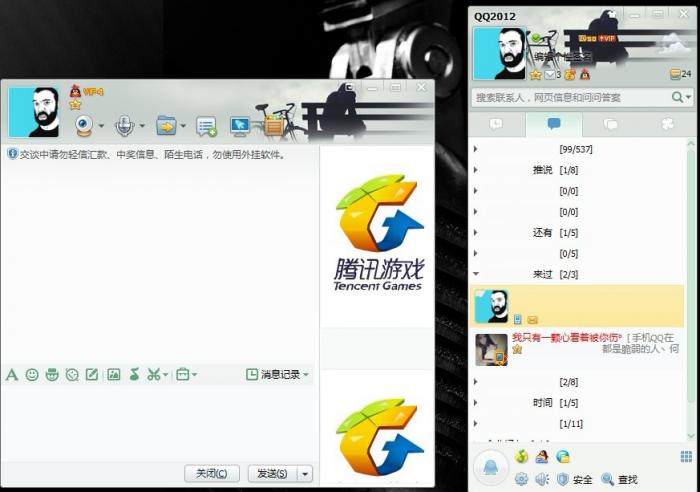Open the QQ penguin main menu button
Image resolution: width=700 pixels, height=492 pixels.
490,467
